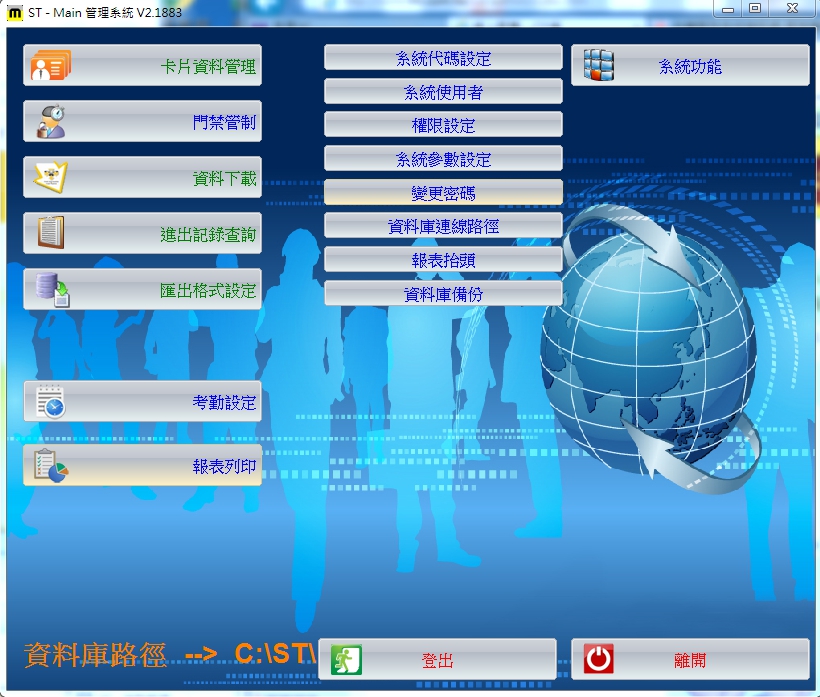Image resolution: width=820 pixels, height=697 pixels.
Task: Click the app icon in the title bar
Action: point(15,10)
